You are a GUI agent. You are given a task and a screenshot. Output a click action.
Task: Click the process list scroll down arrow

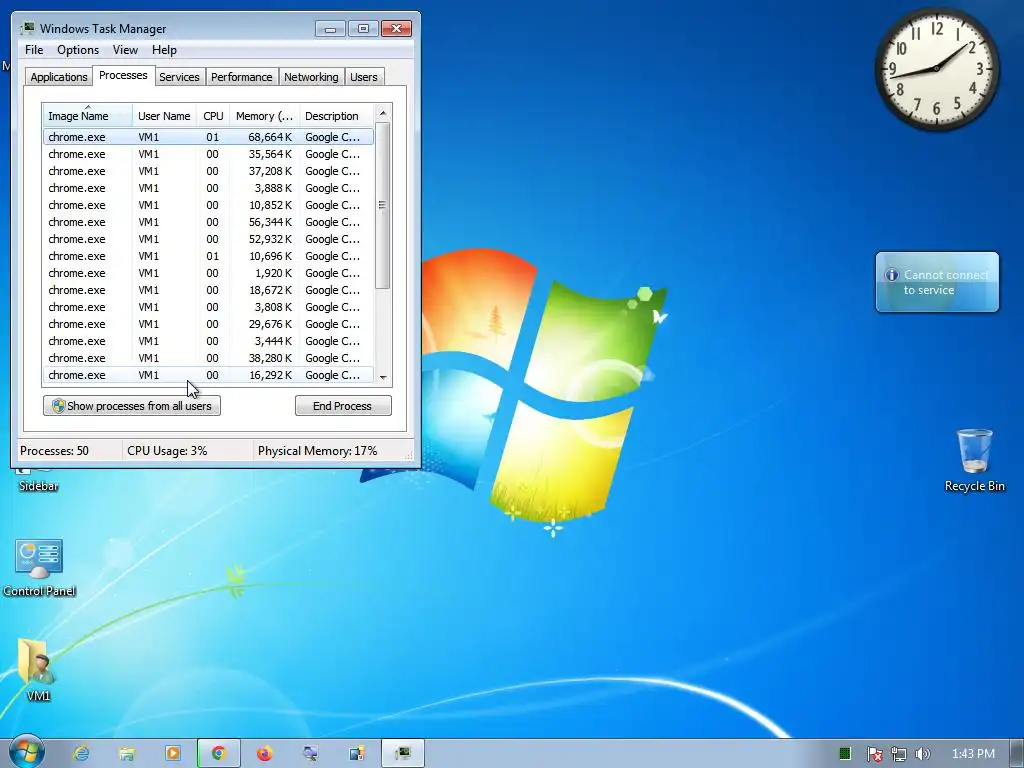pos(383,377)
